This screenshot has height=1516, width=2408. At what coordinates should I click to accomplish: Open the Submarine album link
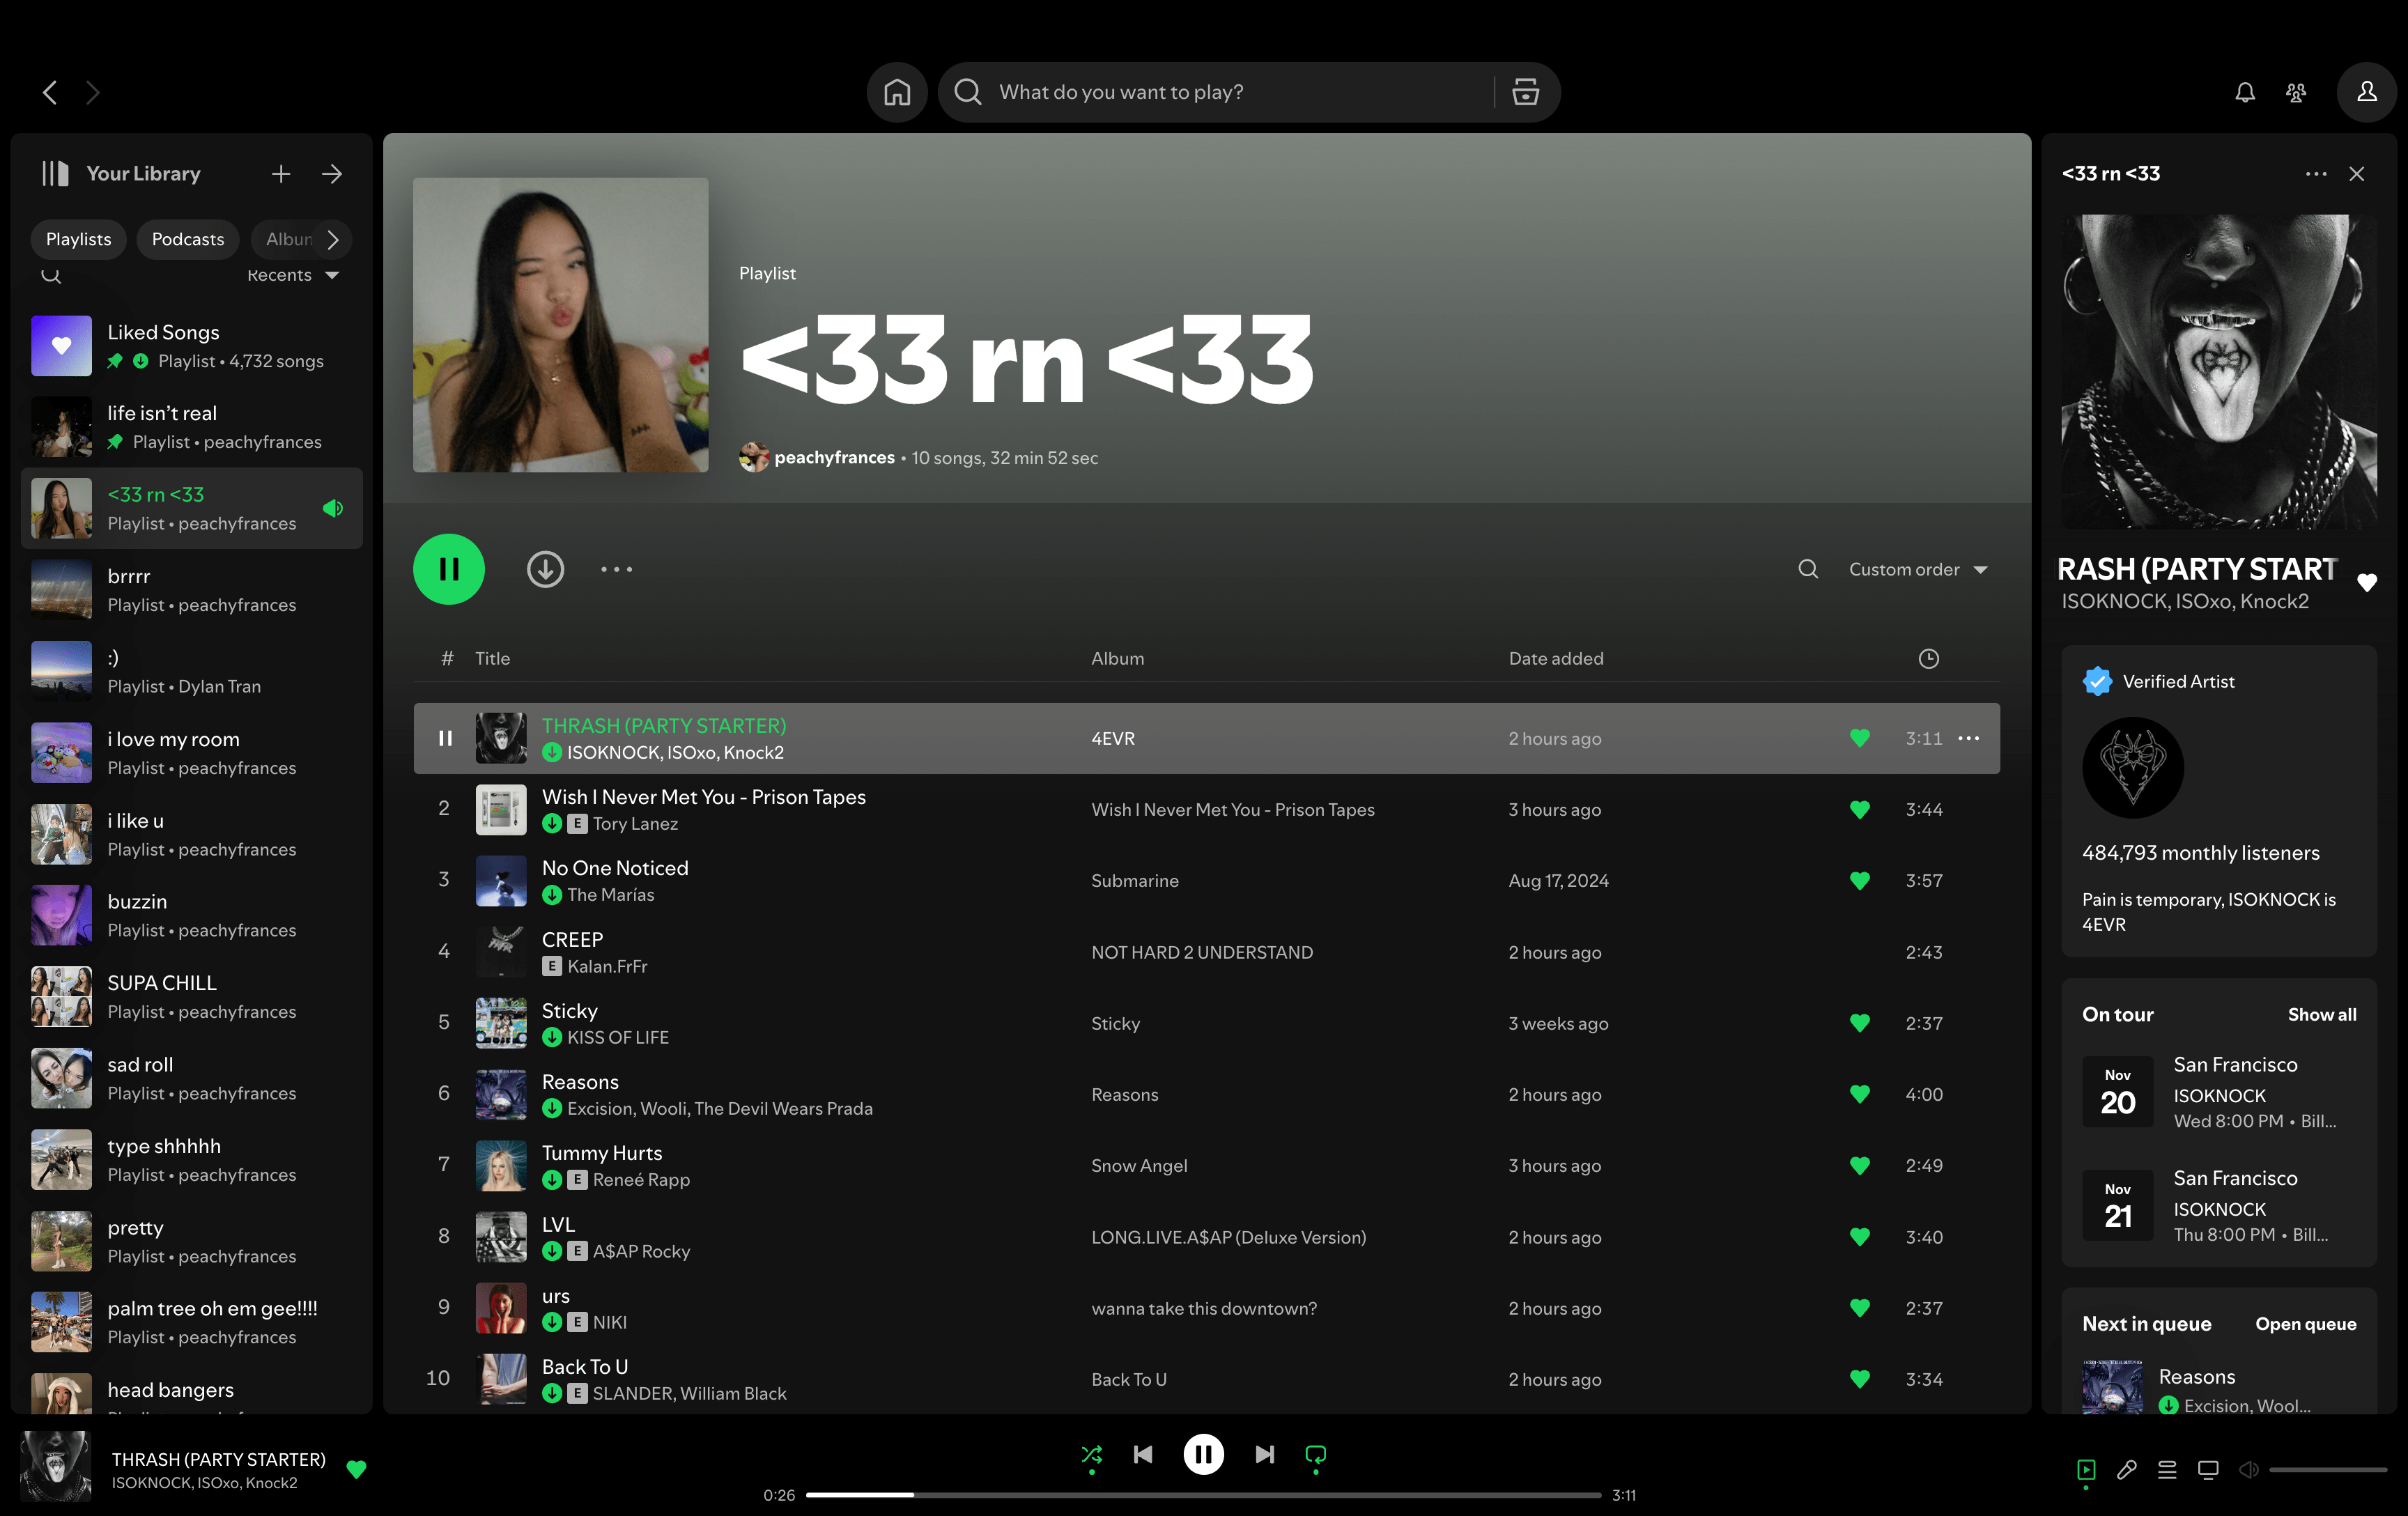(x=1135, y=880)
